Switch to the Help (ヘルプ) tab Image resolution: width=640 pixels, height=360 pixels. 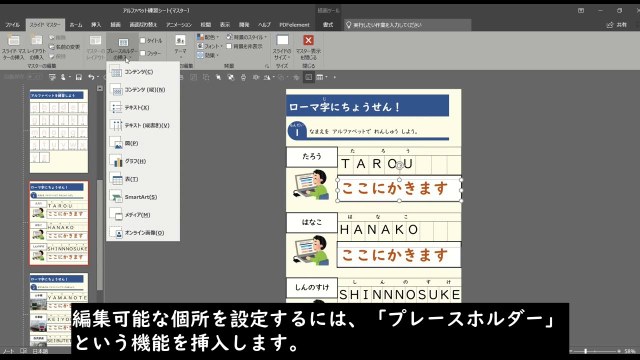(264, 25)
